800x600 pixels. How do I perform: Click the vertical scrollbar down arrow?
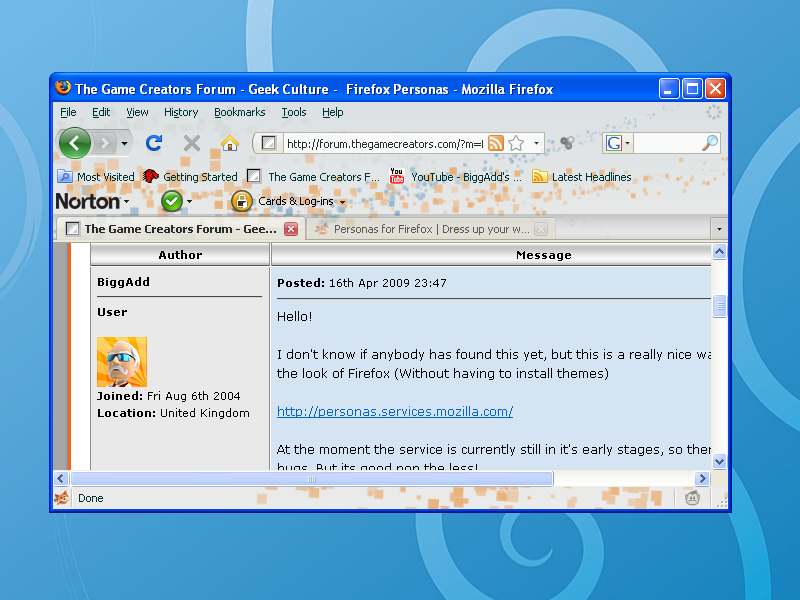click(x=719, y=462)
